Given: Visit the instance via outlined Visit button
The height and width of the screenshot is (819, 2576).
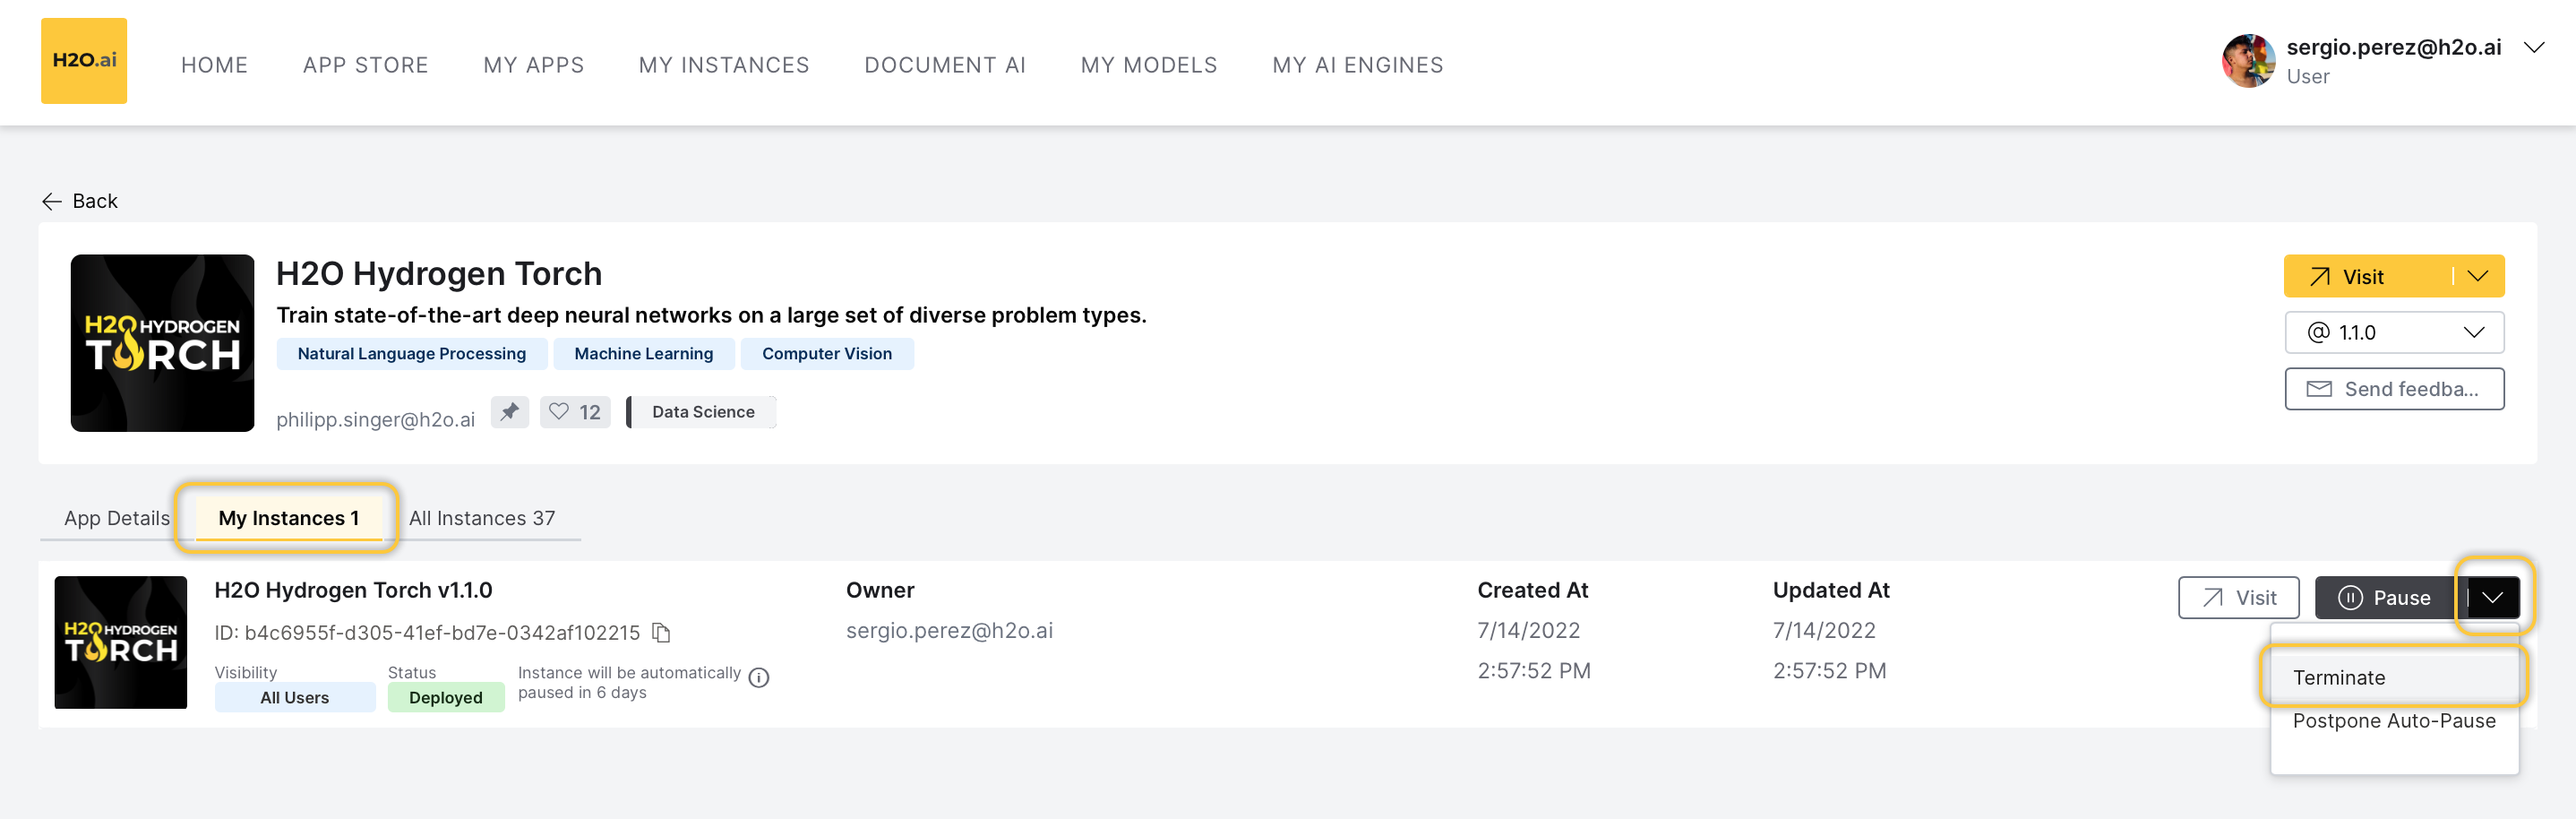Looking at the screenshot, I should pyautogui.click(x=2239, y=598).
